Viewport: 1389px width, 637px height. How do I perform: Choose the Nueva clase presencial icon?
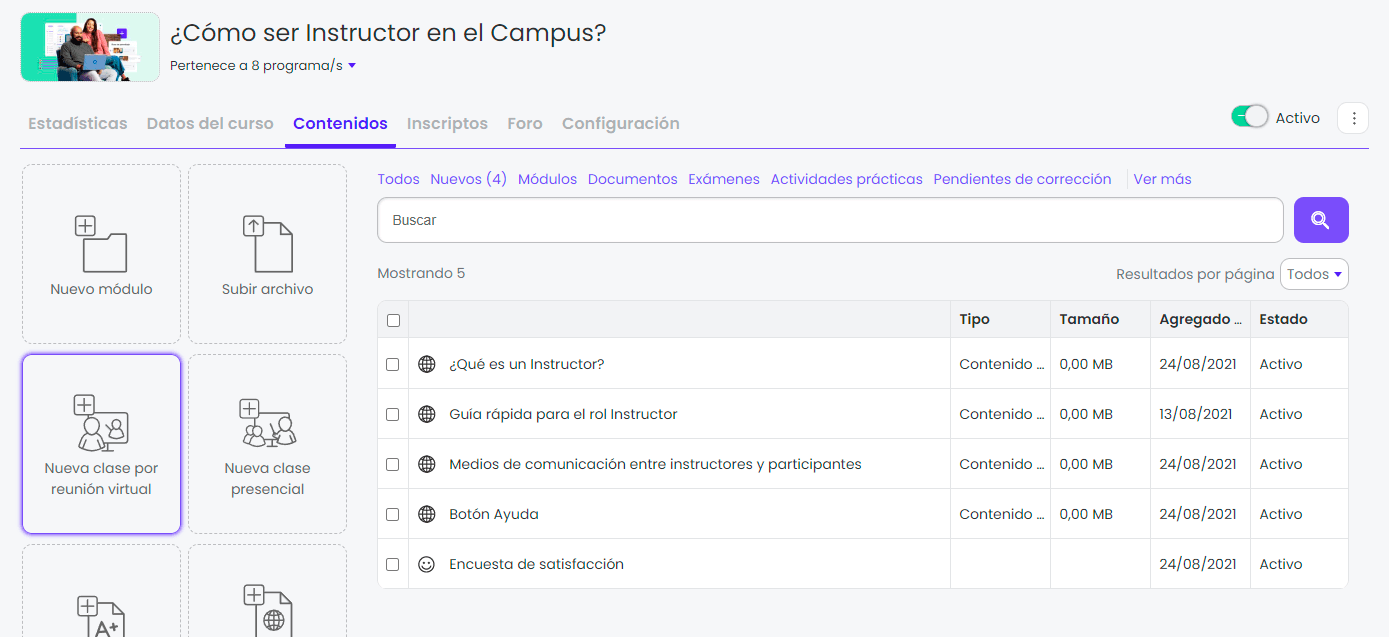click(267, 423)
